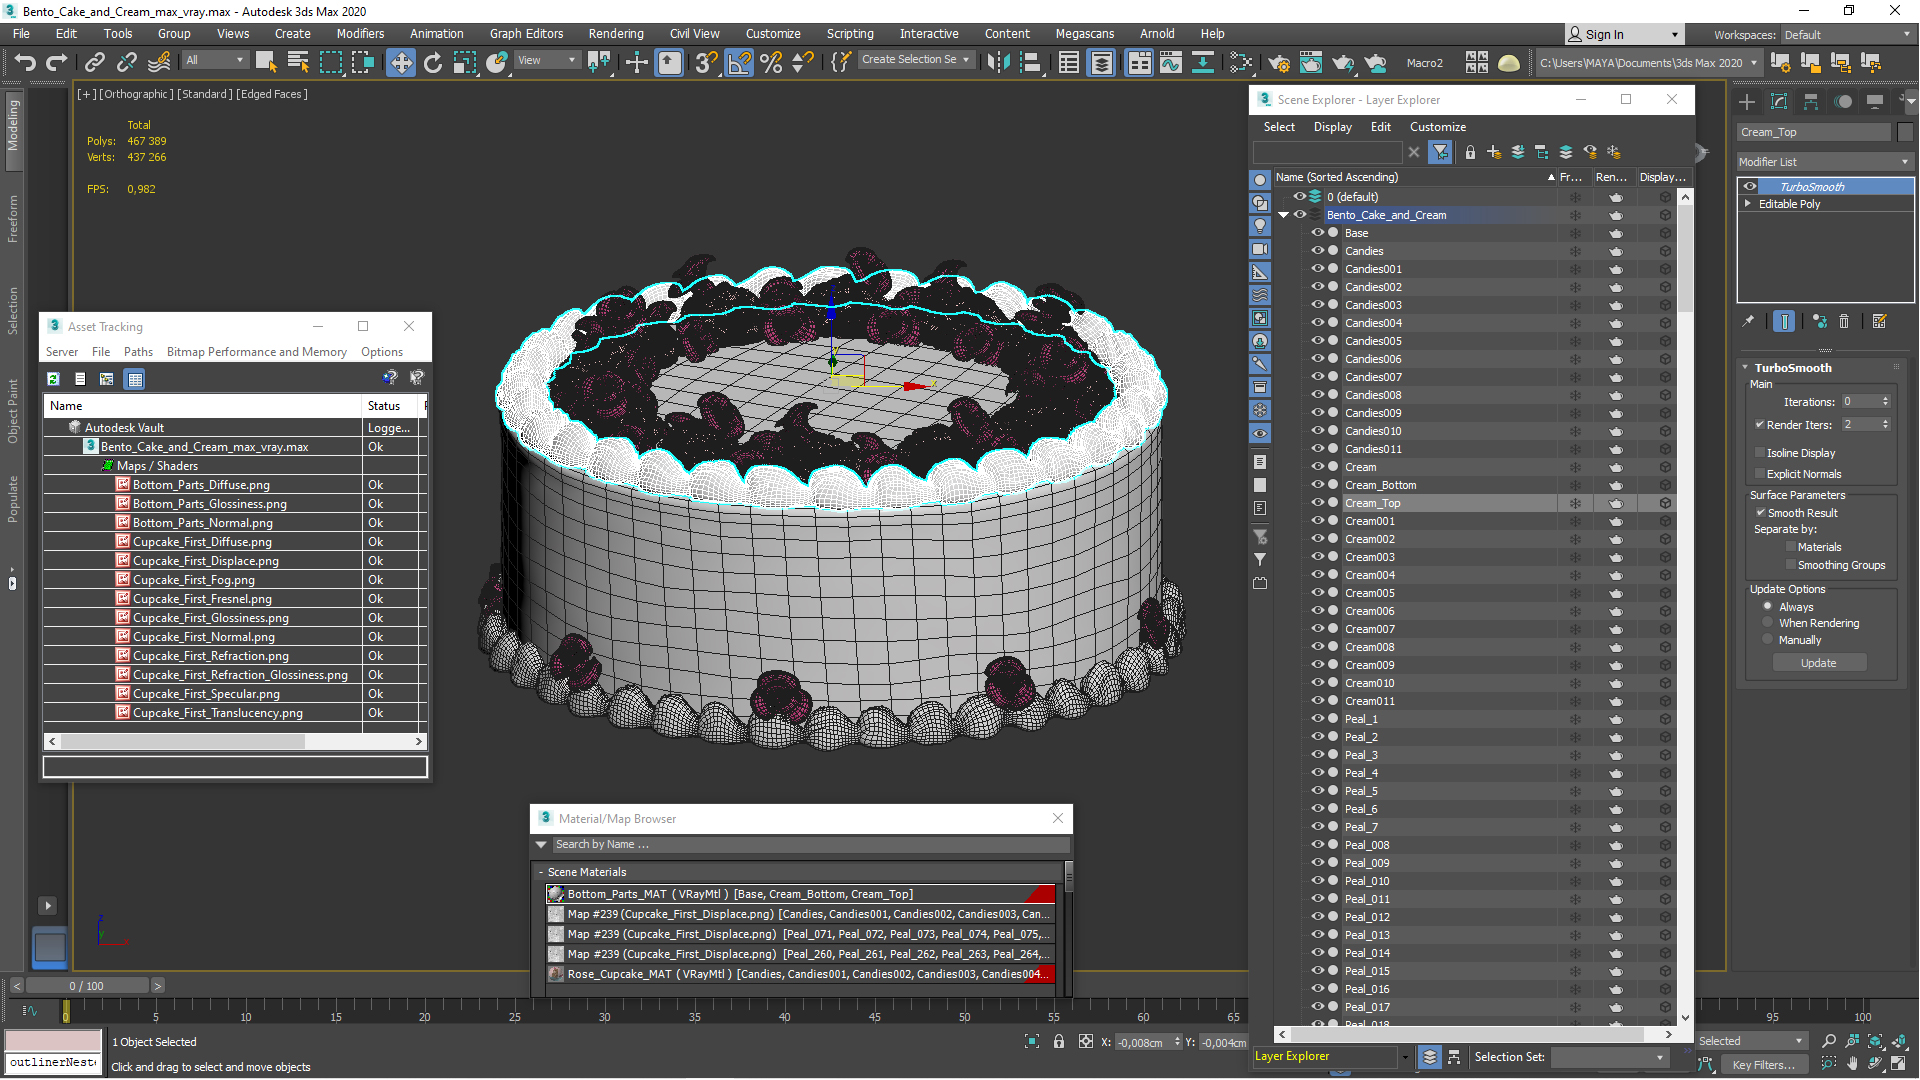Image resolution: width=1920 pixels, height=1080 pixels.
Task: Open the Rendered Frame Window icon
Action: 1310,62
